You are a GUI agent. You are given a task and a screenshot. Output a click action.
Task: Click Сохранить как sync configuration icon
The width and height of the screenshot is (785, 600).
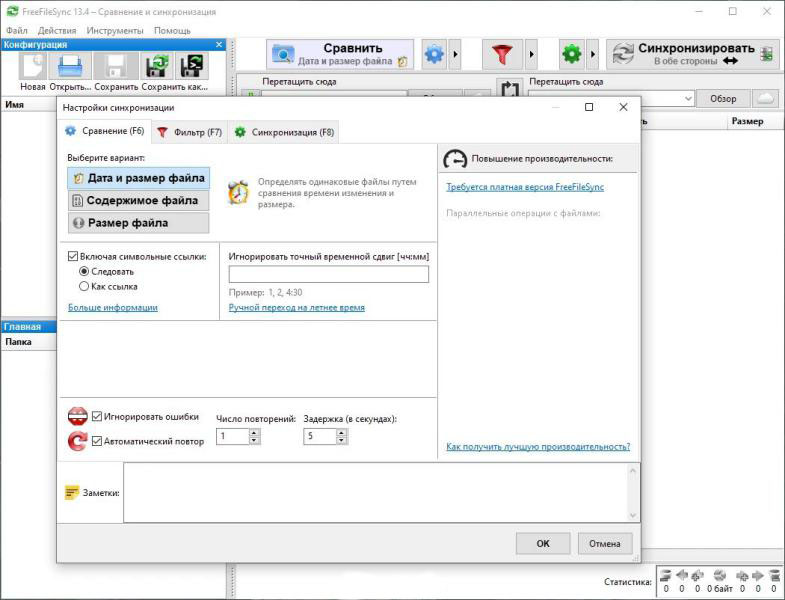tap(159, 66)
